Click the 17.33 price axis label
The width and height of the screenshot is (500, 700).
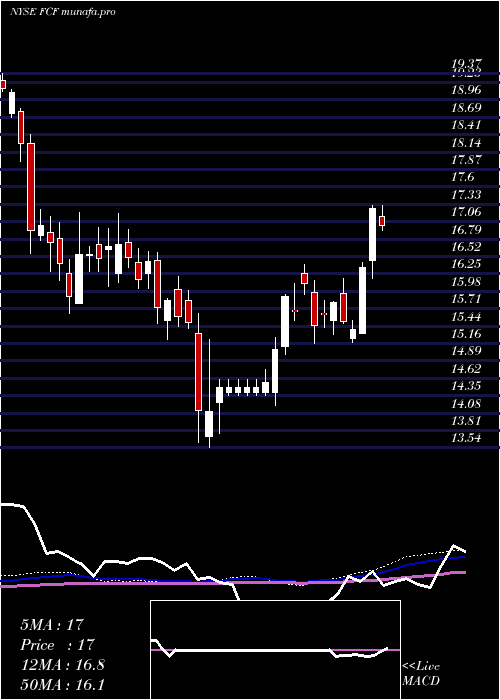[467, 195]
